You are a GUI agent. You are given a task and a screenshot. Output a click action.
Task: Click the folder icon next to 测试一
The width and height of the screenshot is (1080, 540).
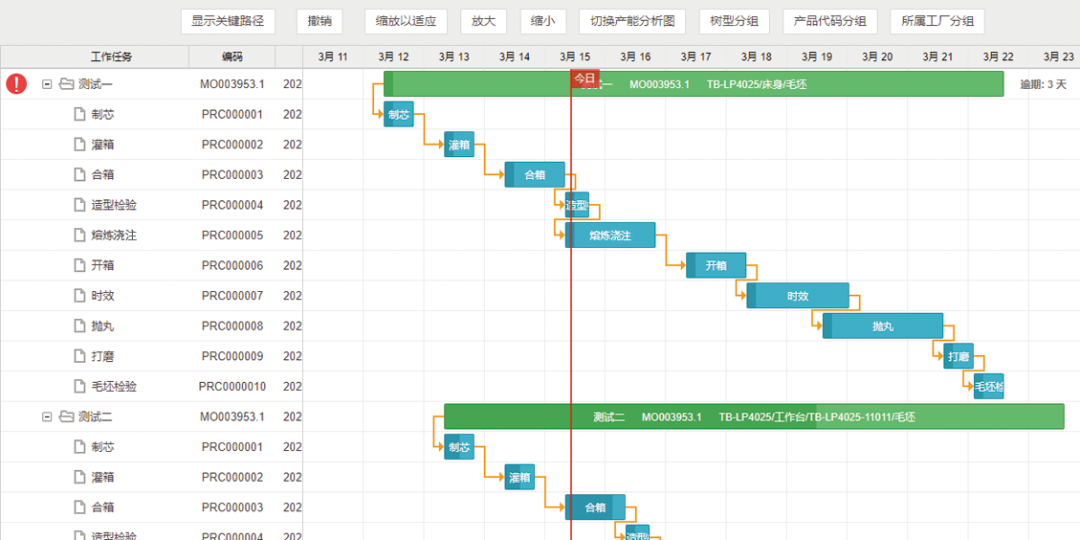pyautogui.click(x=66, y=85)
